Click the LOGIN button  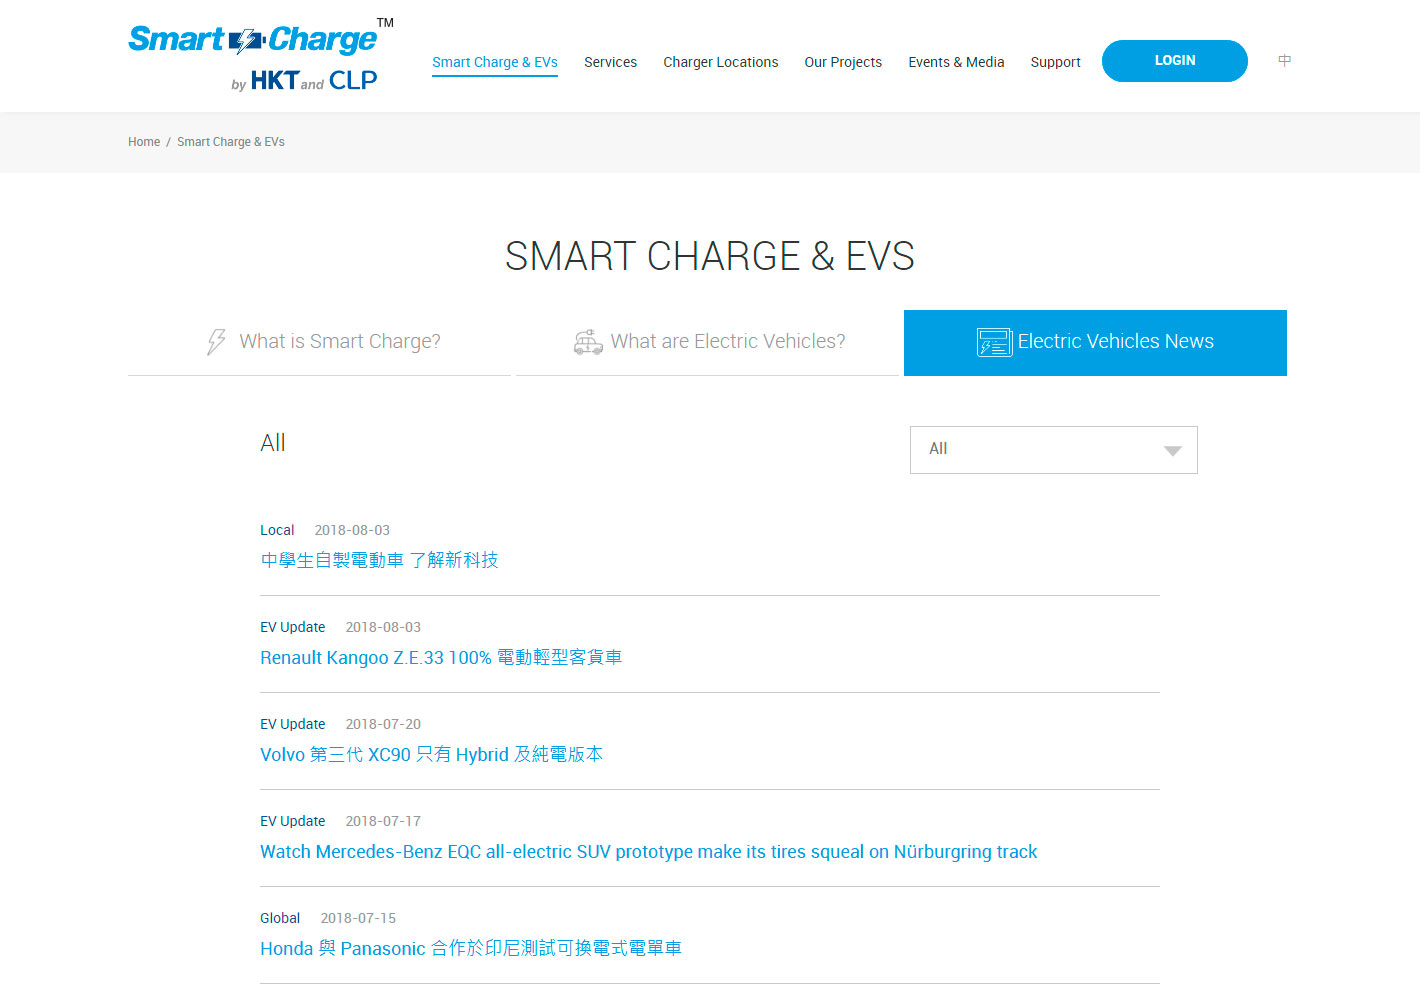click(x=1174, y=61)
